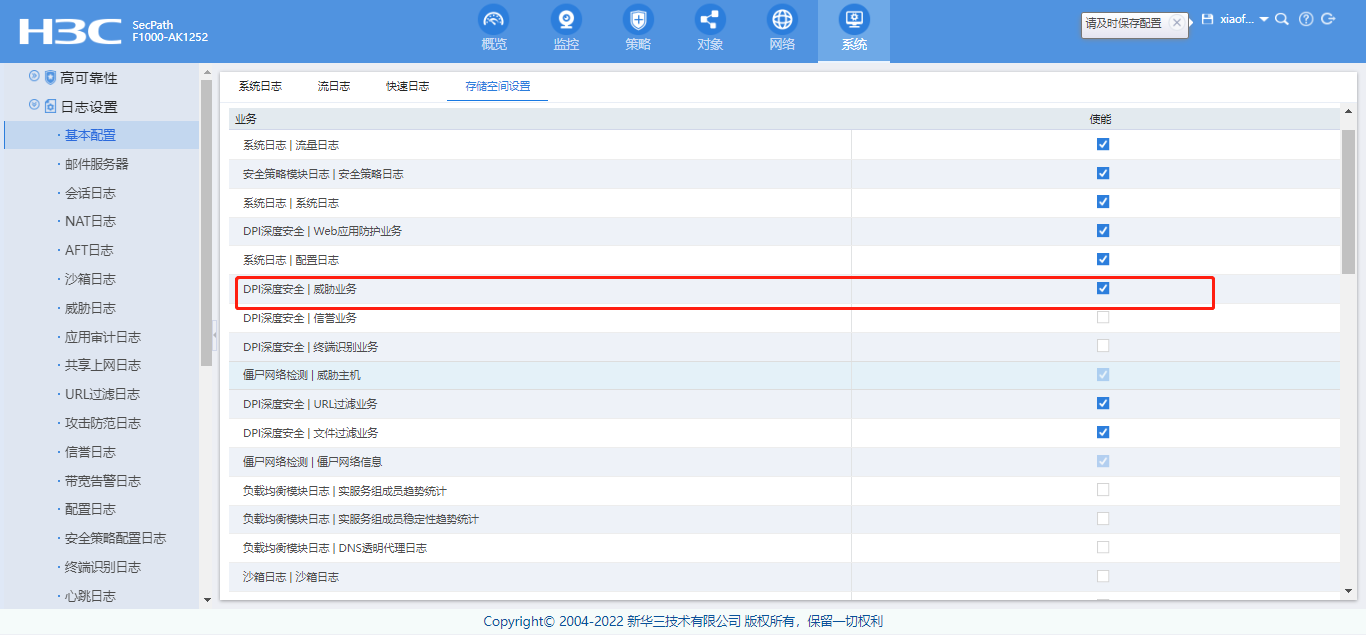1366x635 pixels.
Task: Open 威胁日志 in sidebar
Action: [90, 308]
